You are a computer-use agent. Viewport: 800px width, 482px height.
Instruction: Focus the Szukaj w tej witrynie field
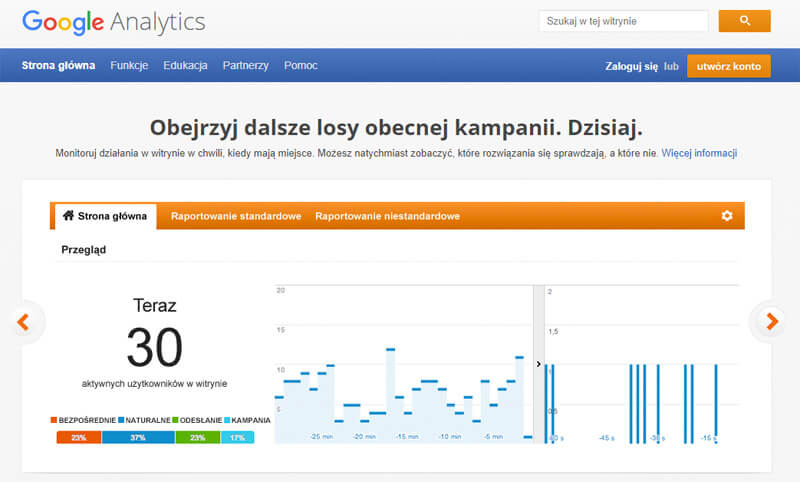(622, 21)
